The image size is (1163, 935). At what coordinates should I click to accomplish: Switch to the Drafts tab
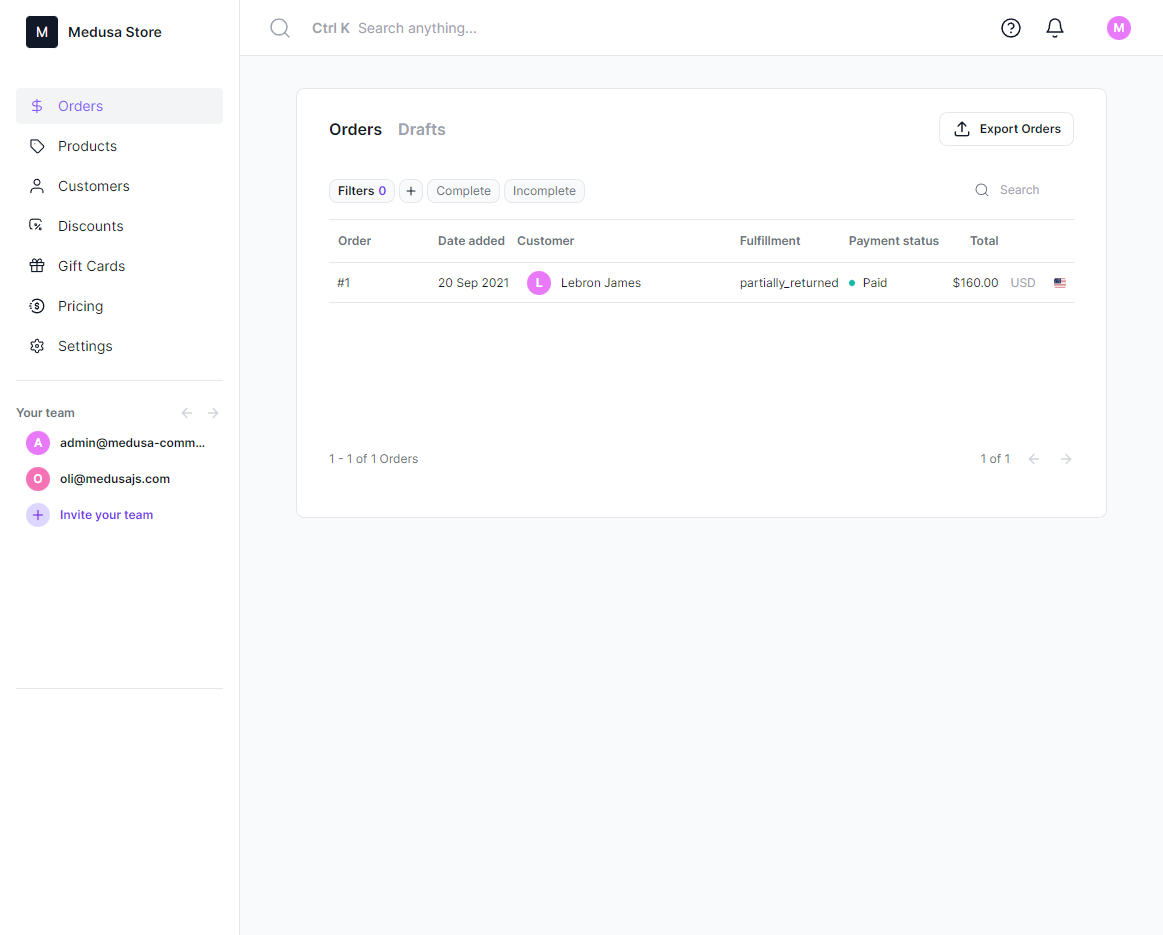(421, 130)
